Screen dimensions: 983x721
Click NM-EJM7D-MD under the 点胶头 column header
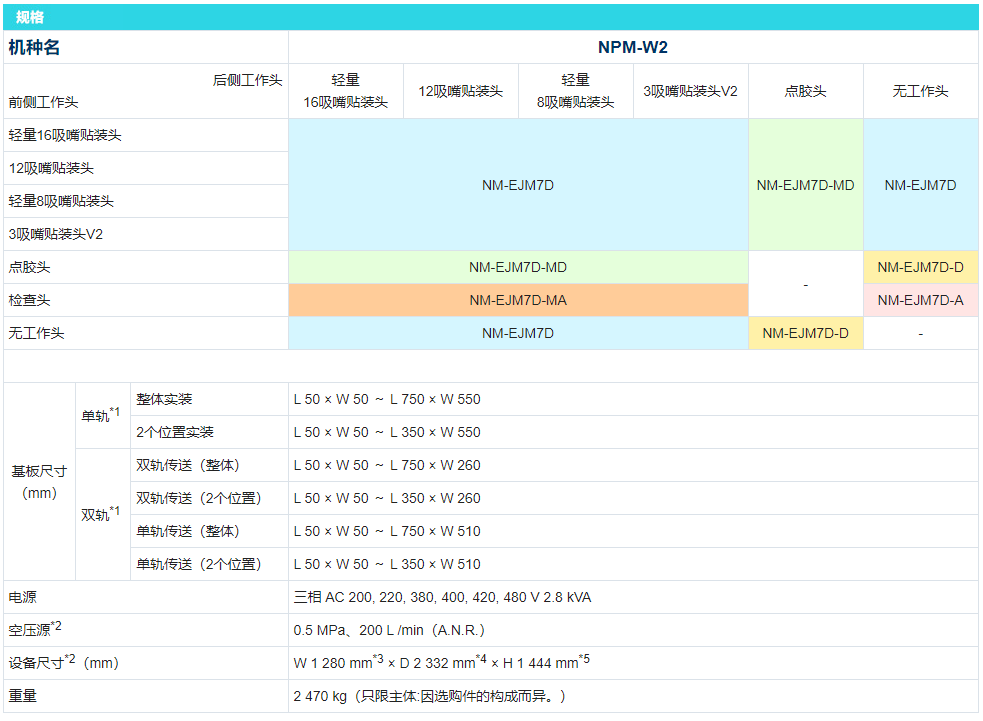click(806, 185)
